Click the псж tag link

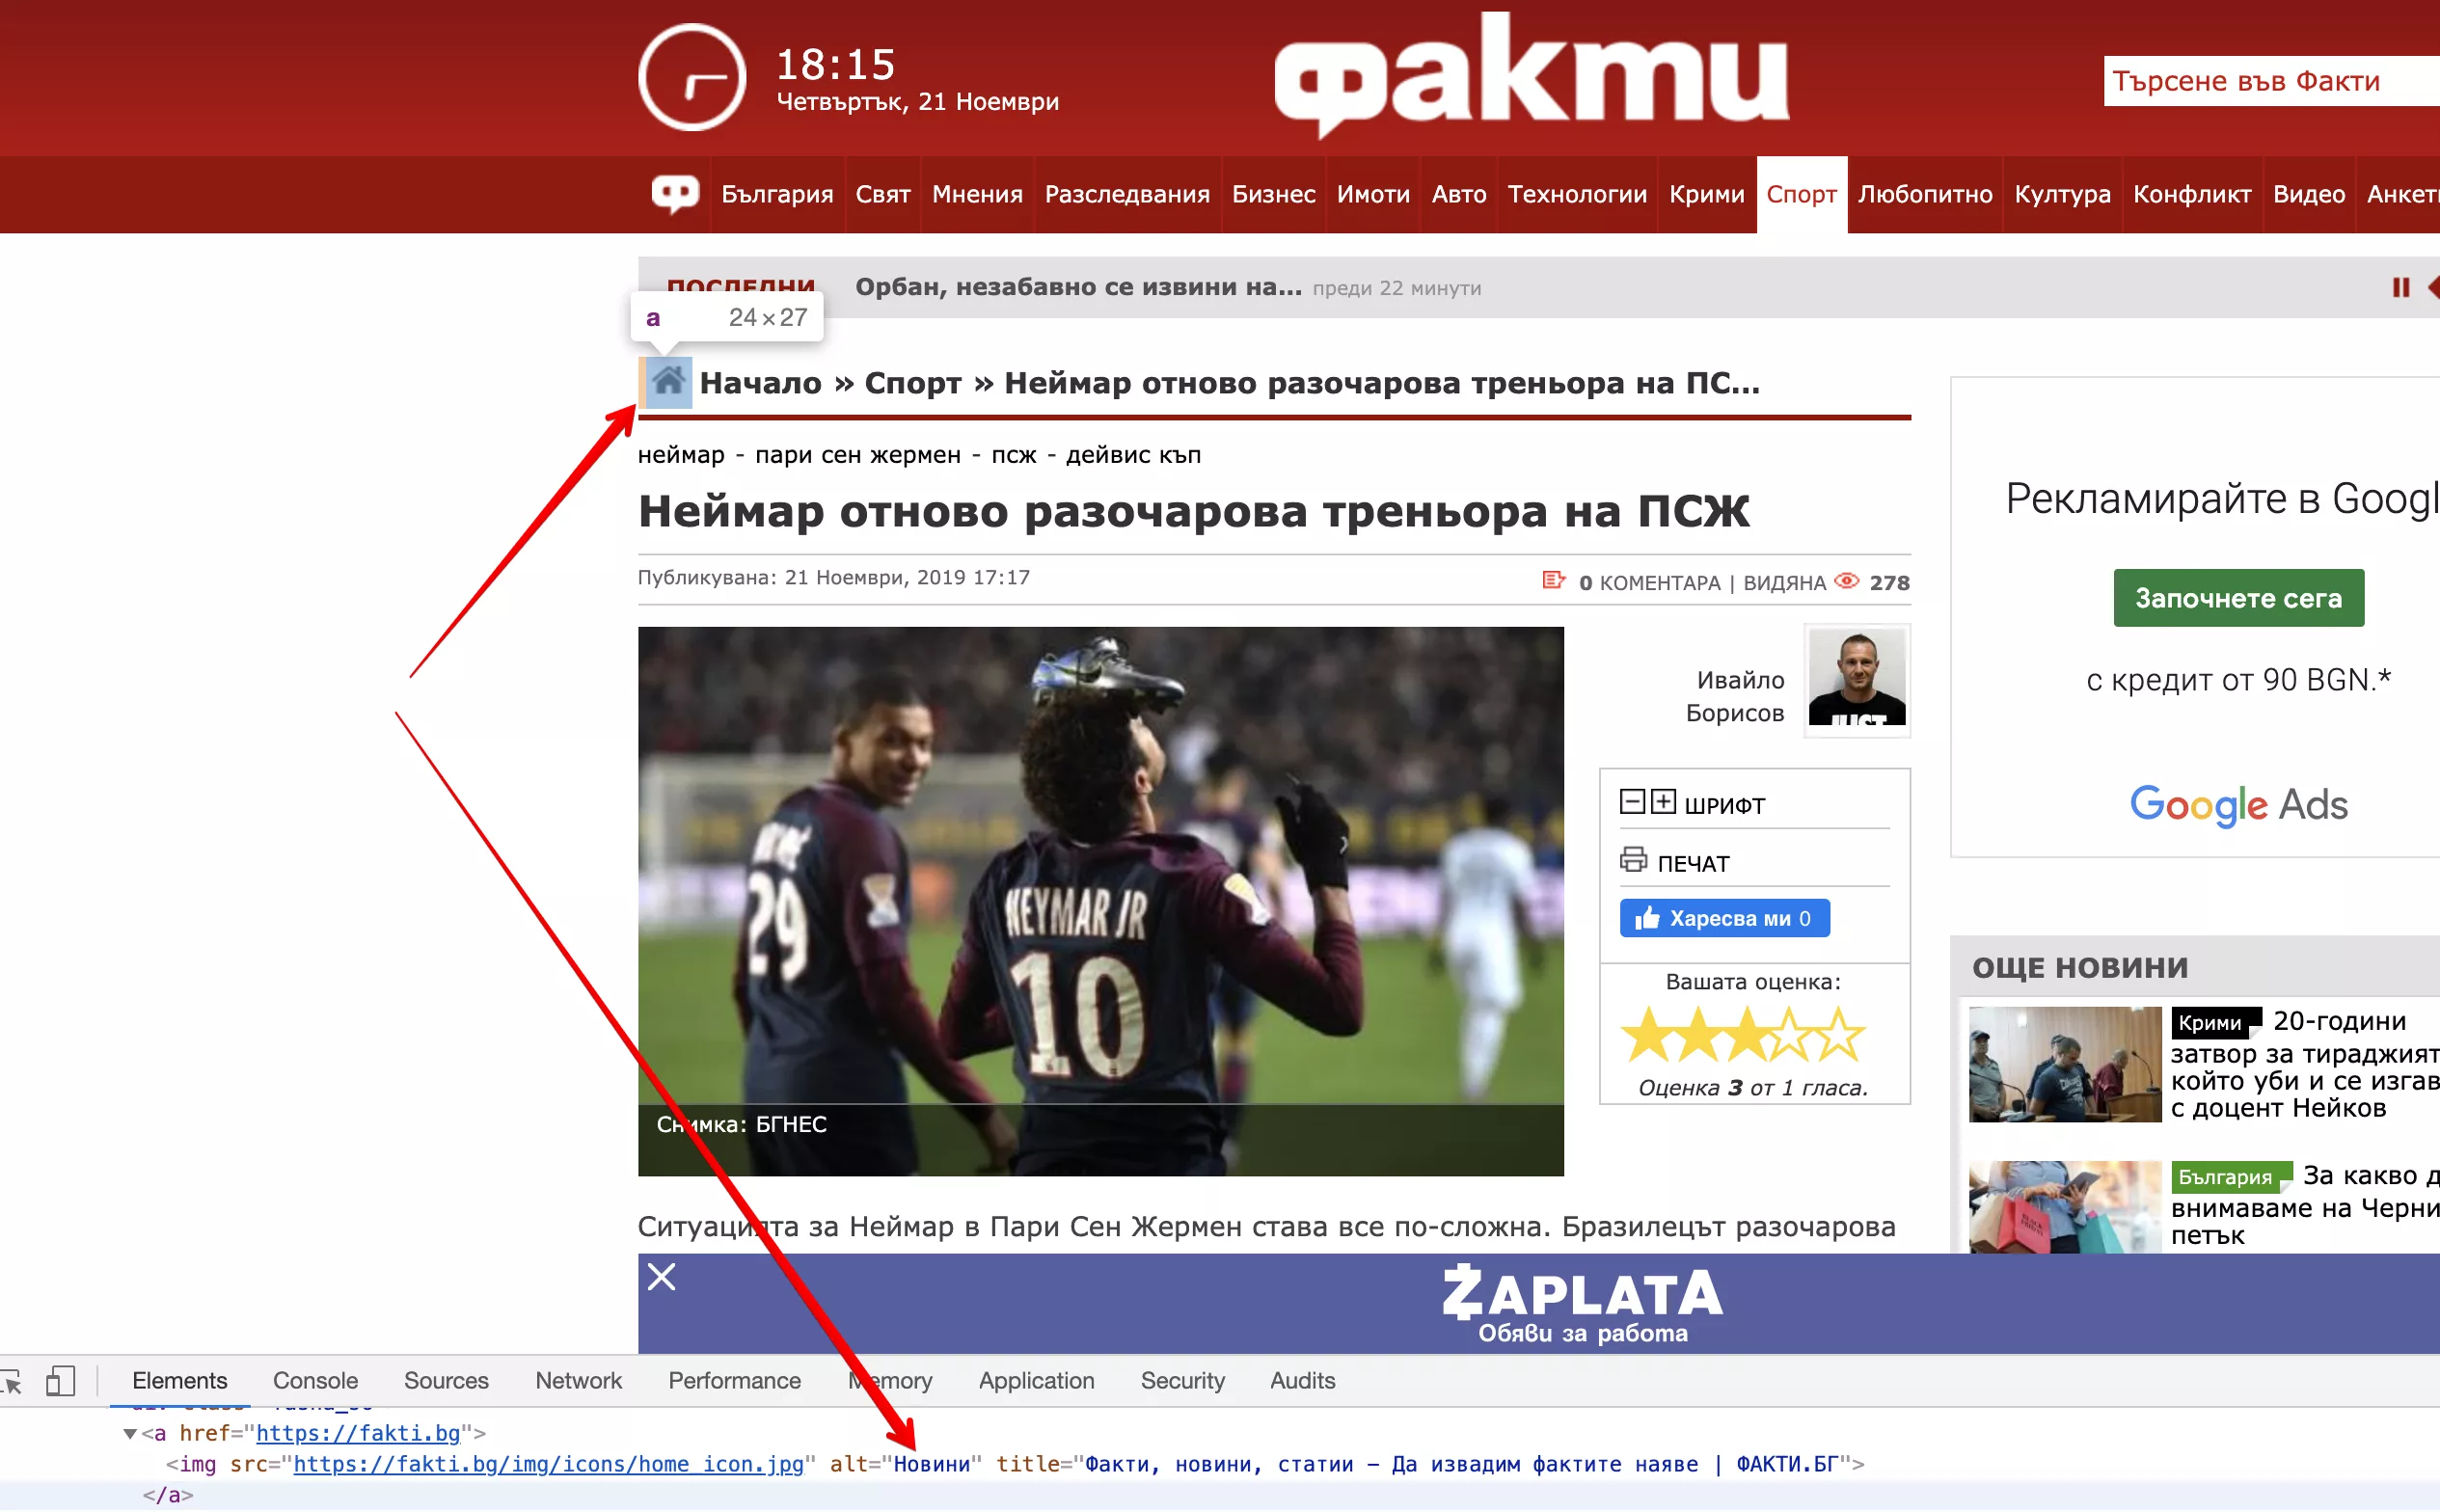(1013, 455)
